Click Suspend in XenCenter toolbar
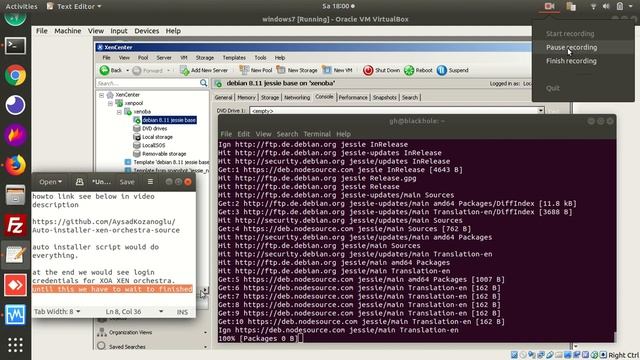Viewport: 640px width, 360px height. (453, 70)
